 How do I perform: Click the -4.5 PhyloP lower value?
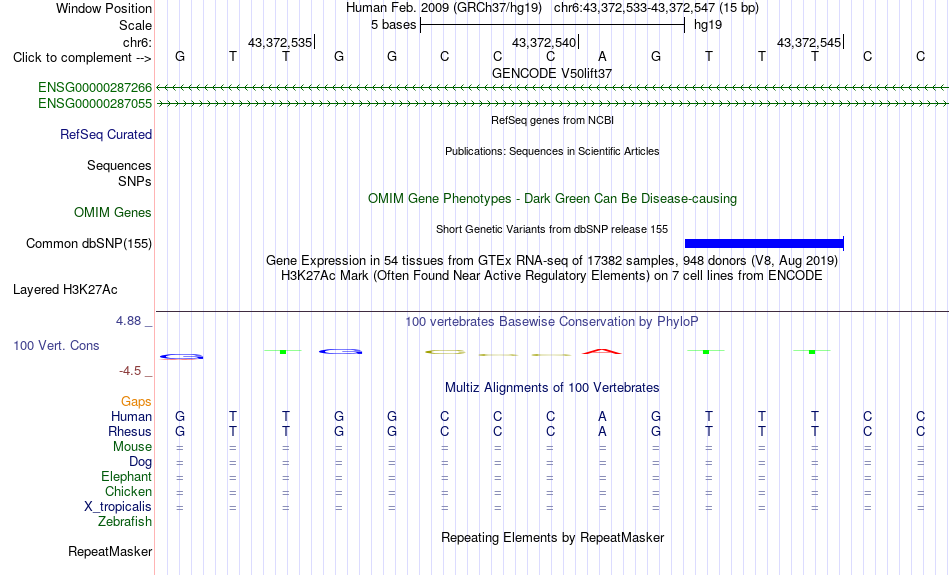(130, 371)
